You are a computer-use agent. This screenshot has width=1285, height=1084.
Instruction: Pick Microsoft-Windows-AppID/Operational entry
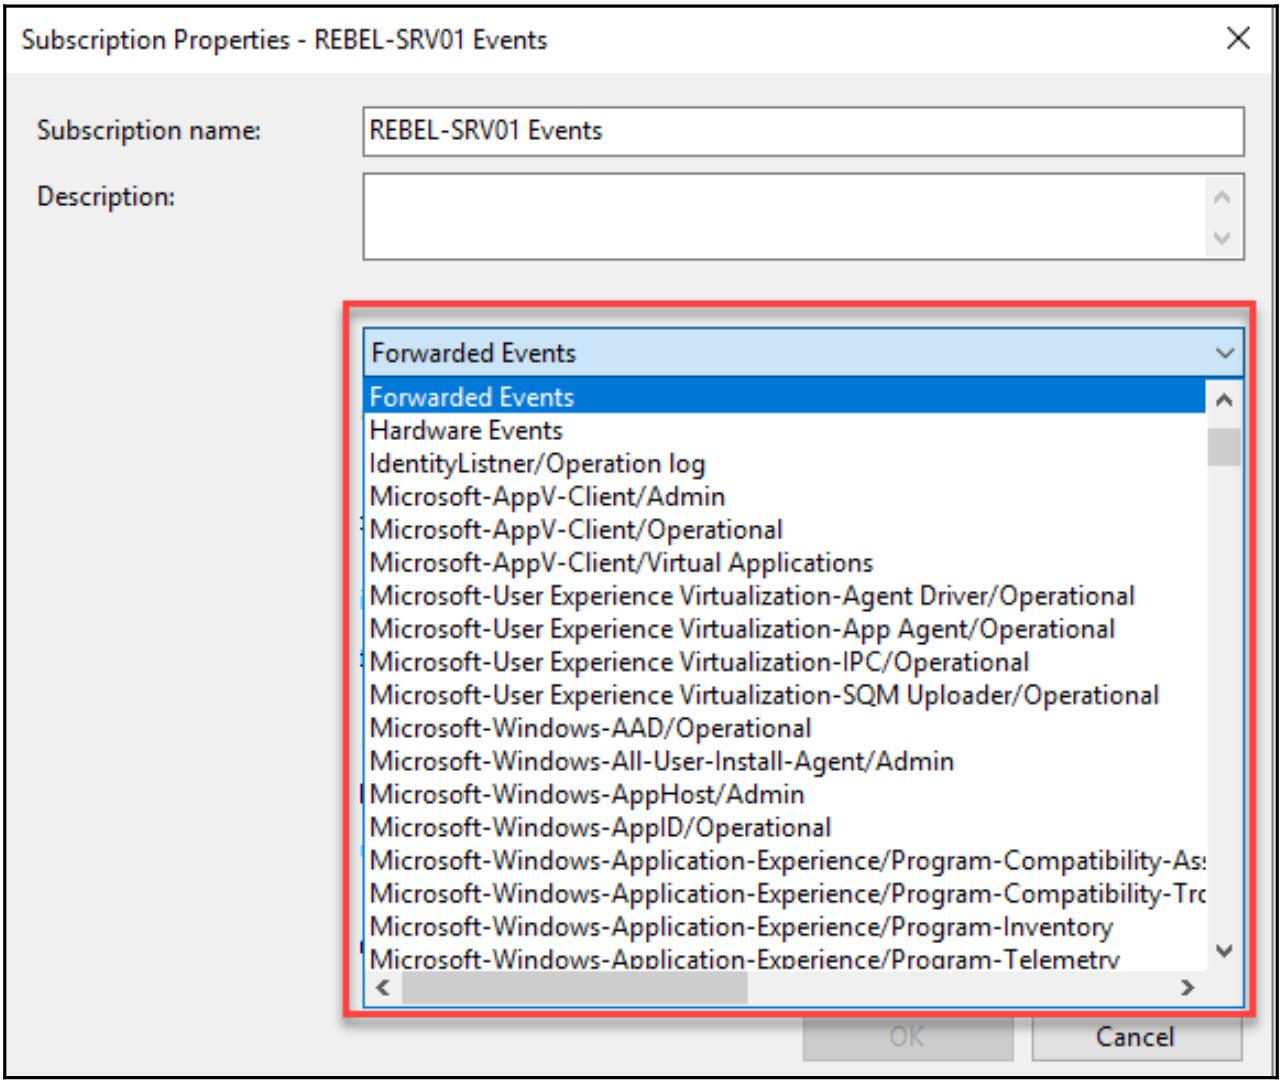(600, 828)
